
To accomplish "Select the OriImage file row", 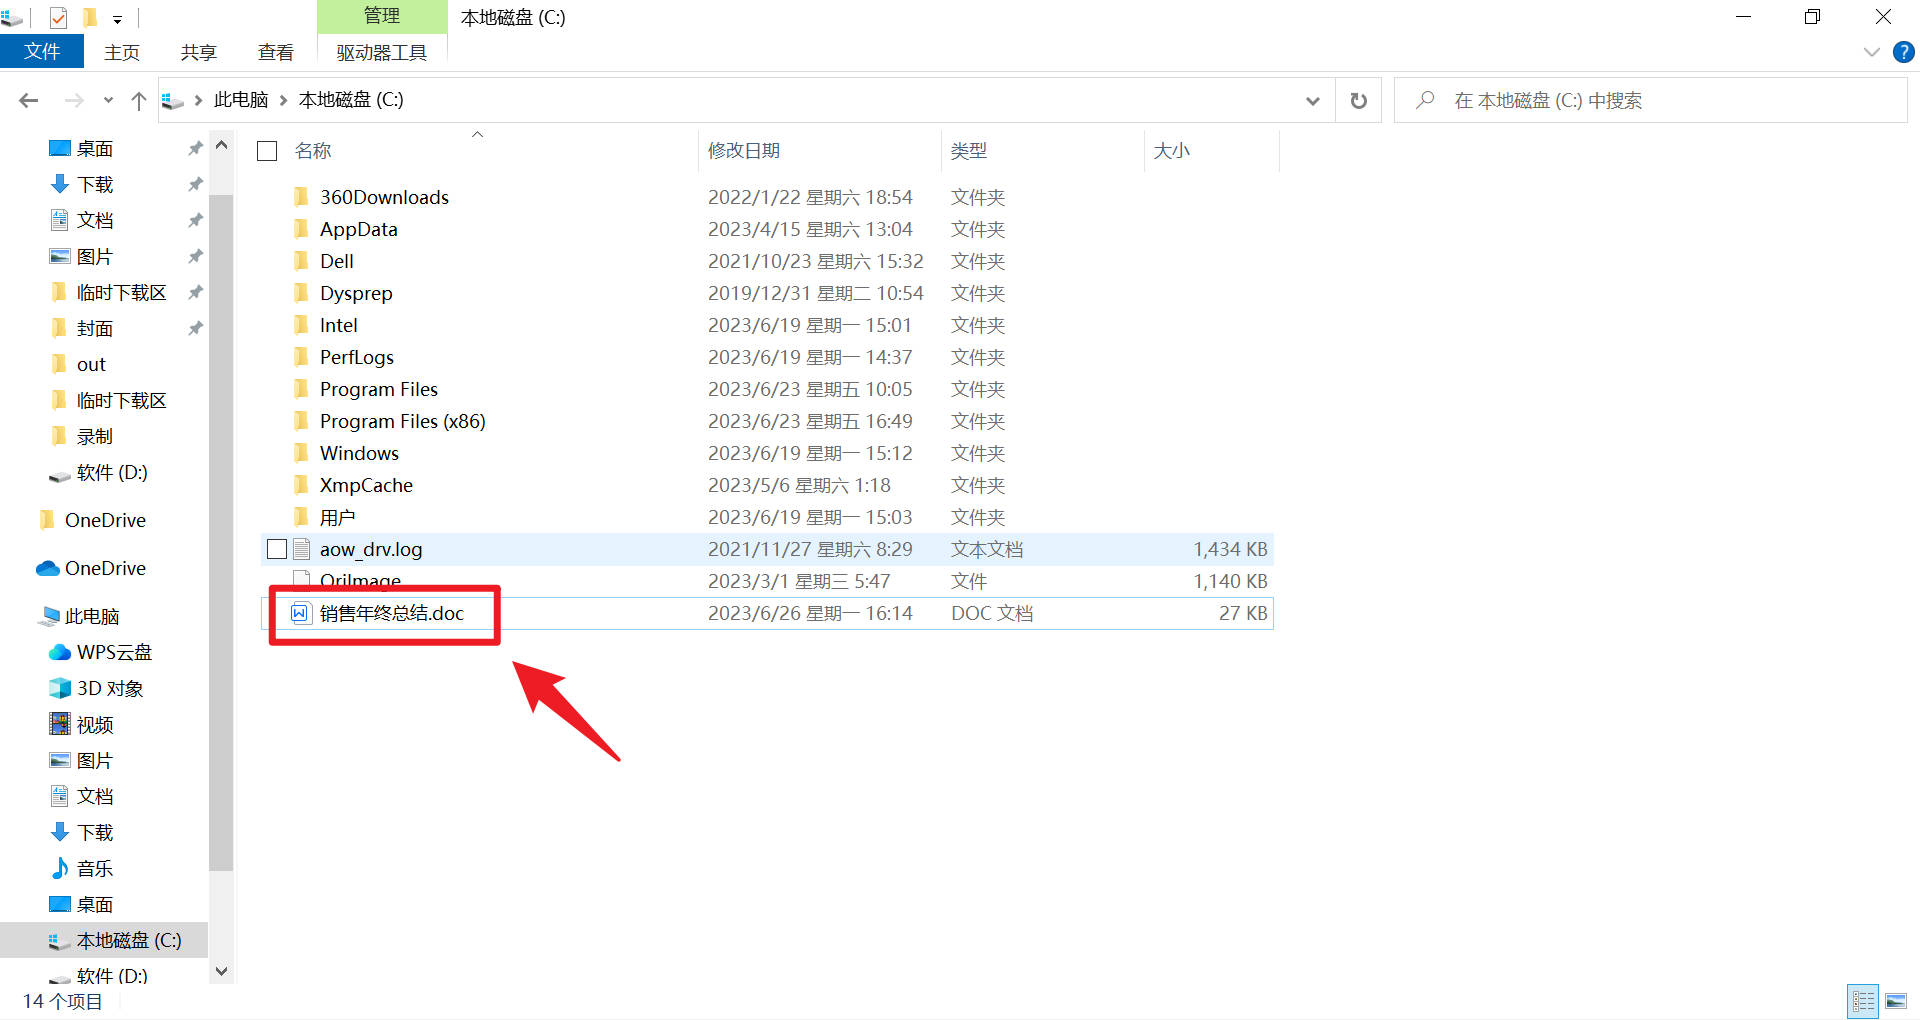I will pyautogui.click(x=767, y=581).
